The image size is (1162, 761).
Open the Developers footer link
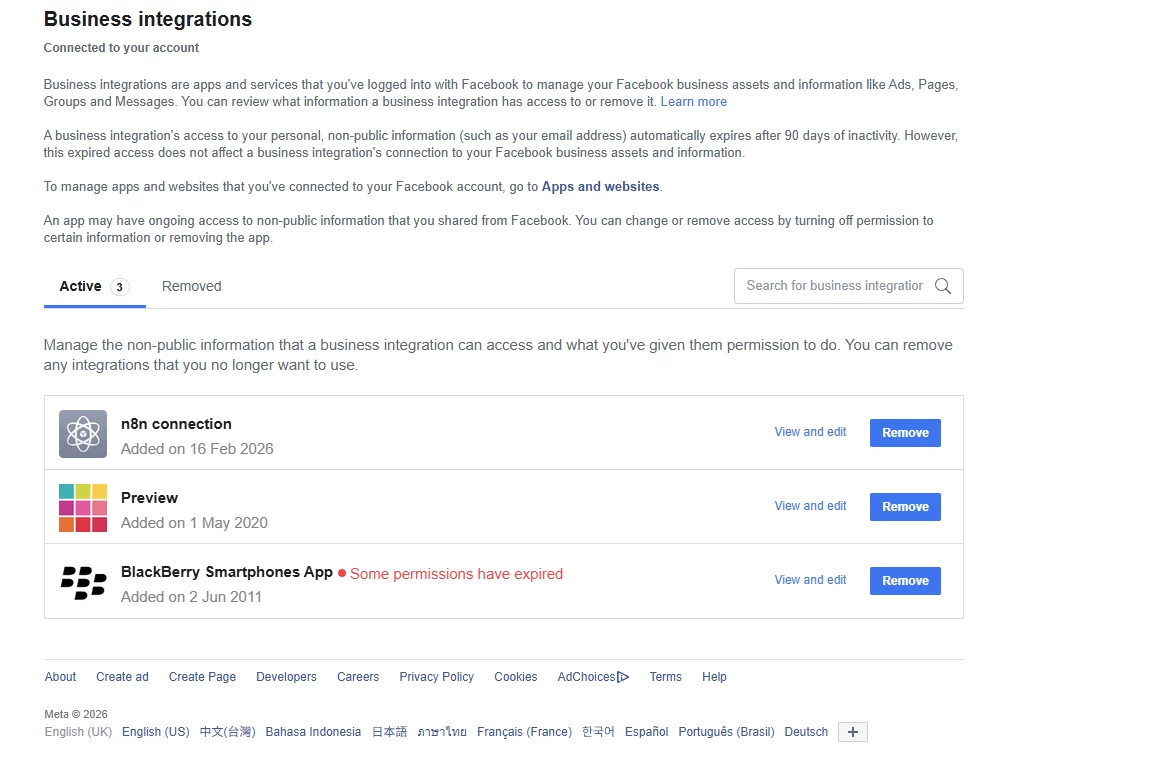click(286, 677)
